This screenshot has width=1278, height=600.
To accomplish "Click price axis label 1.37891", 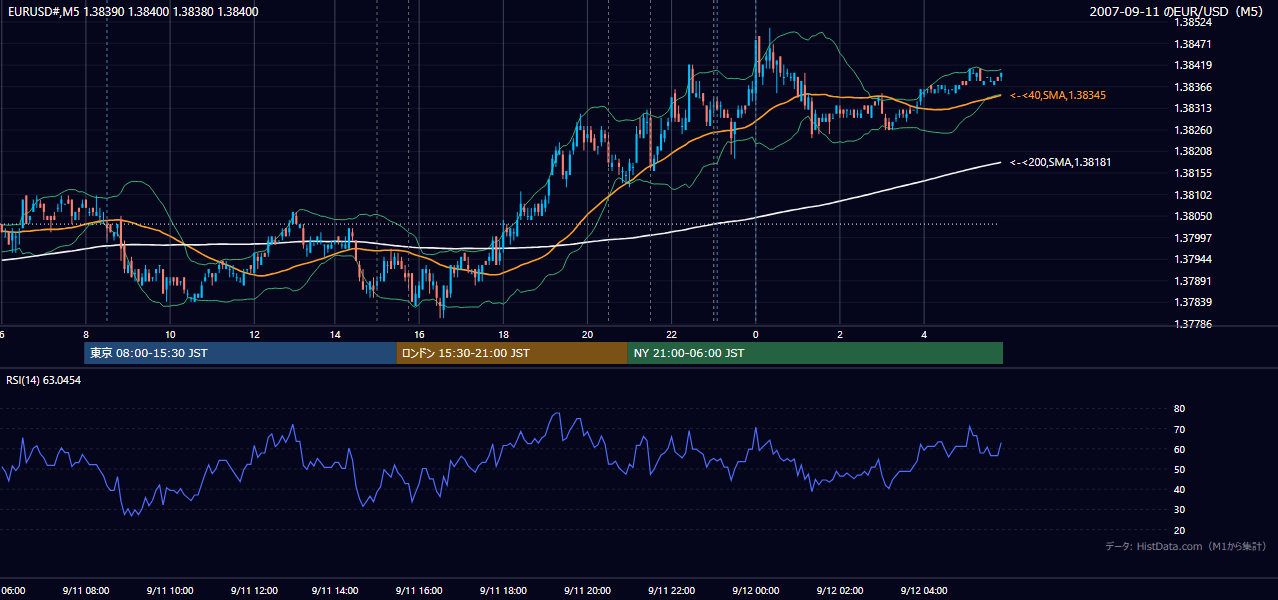I will click(1193, 281).
